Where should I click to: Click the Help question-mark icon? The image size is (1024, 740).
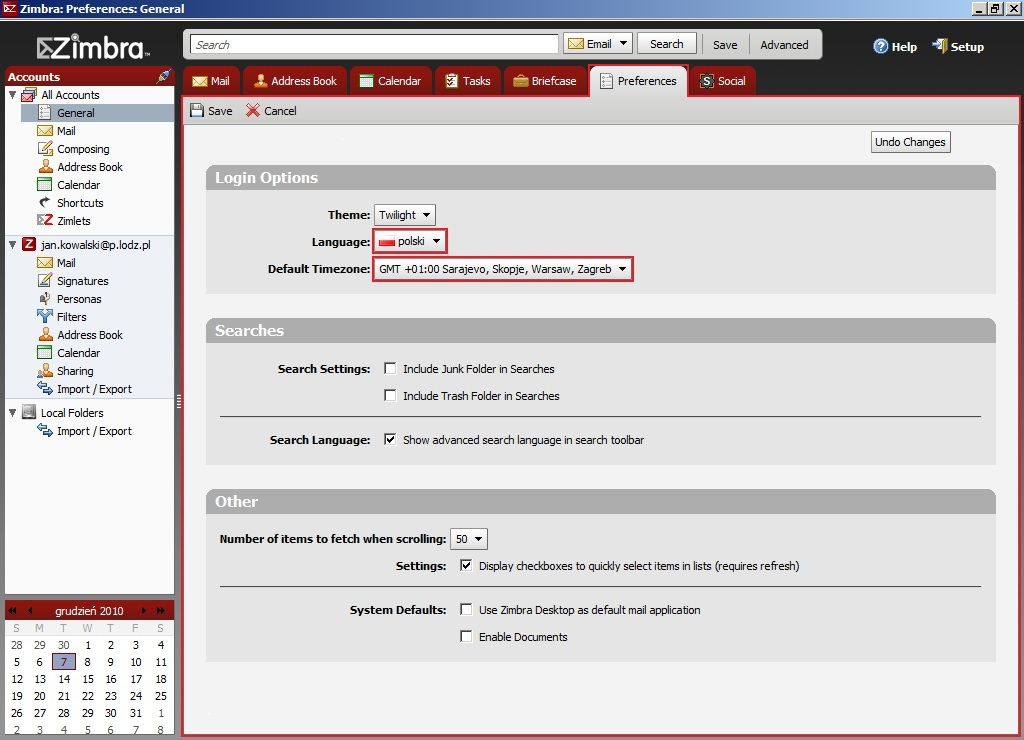[880, 46]
